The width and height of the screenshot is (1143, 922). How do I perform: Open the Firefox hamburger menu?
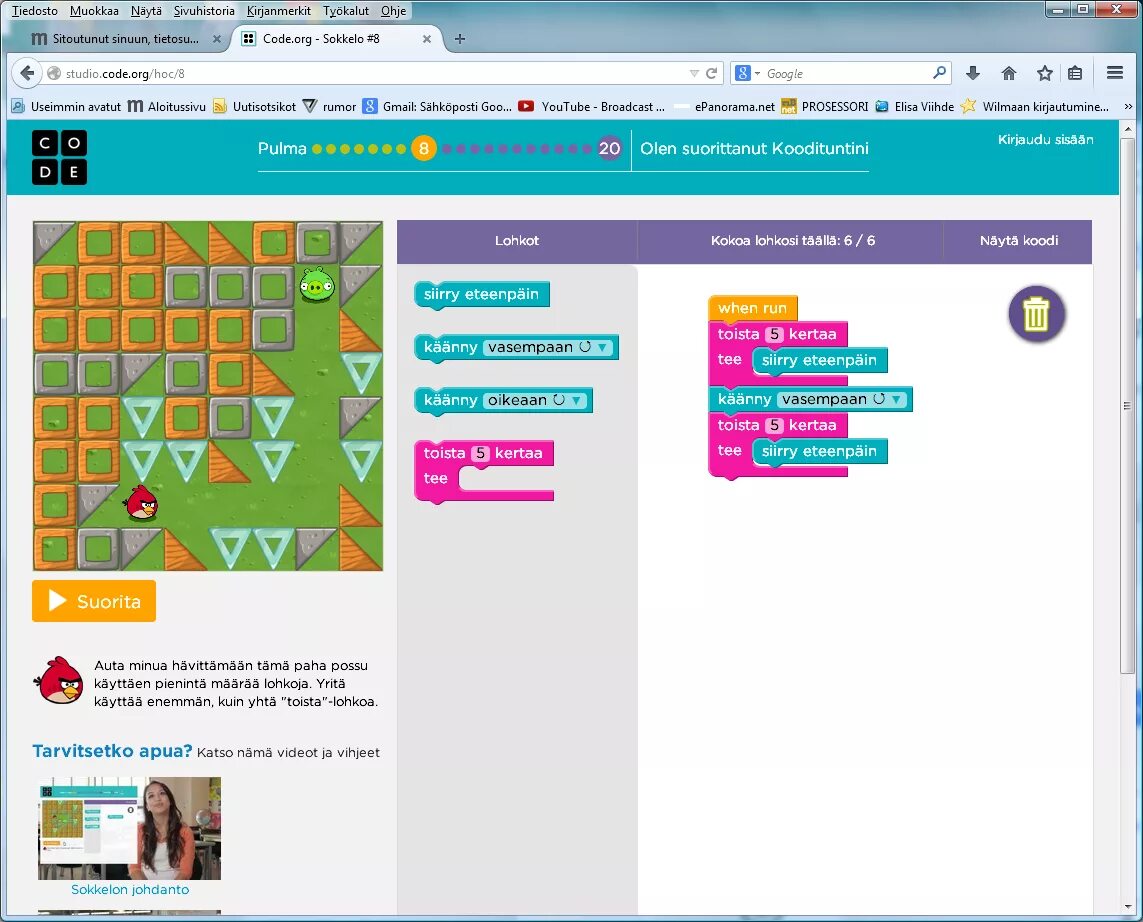(x=1115, y=73)
